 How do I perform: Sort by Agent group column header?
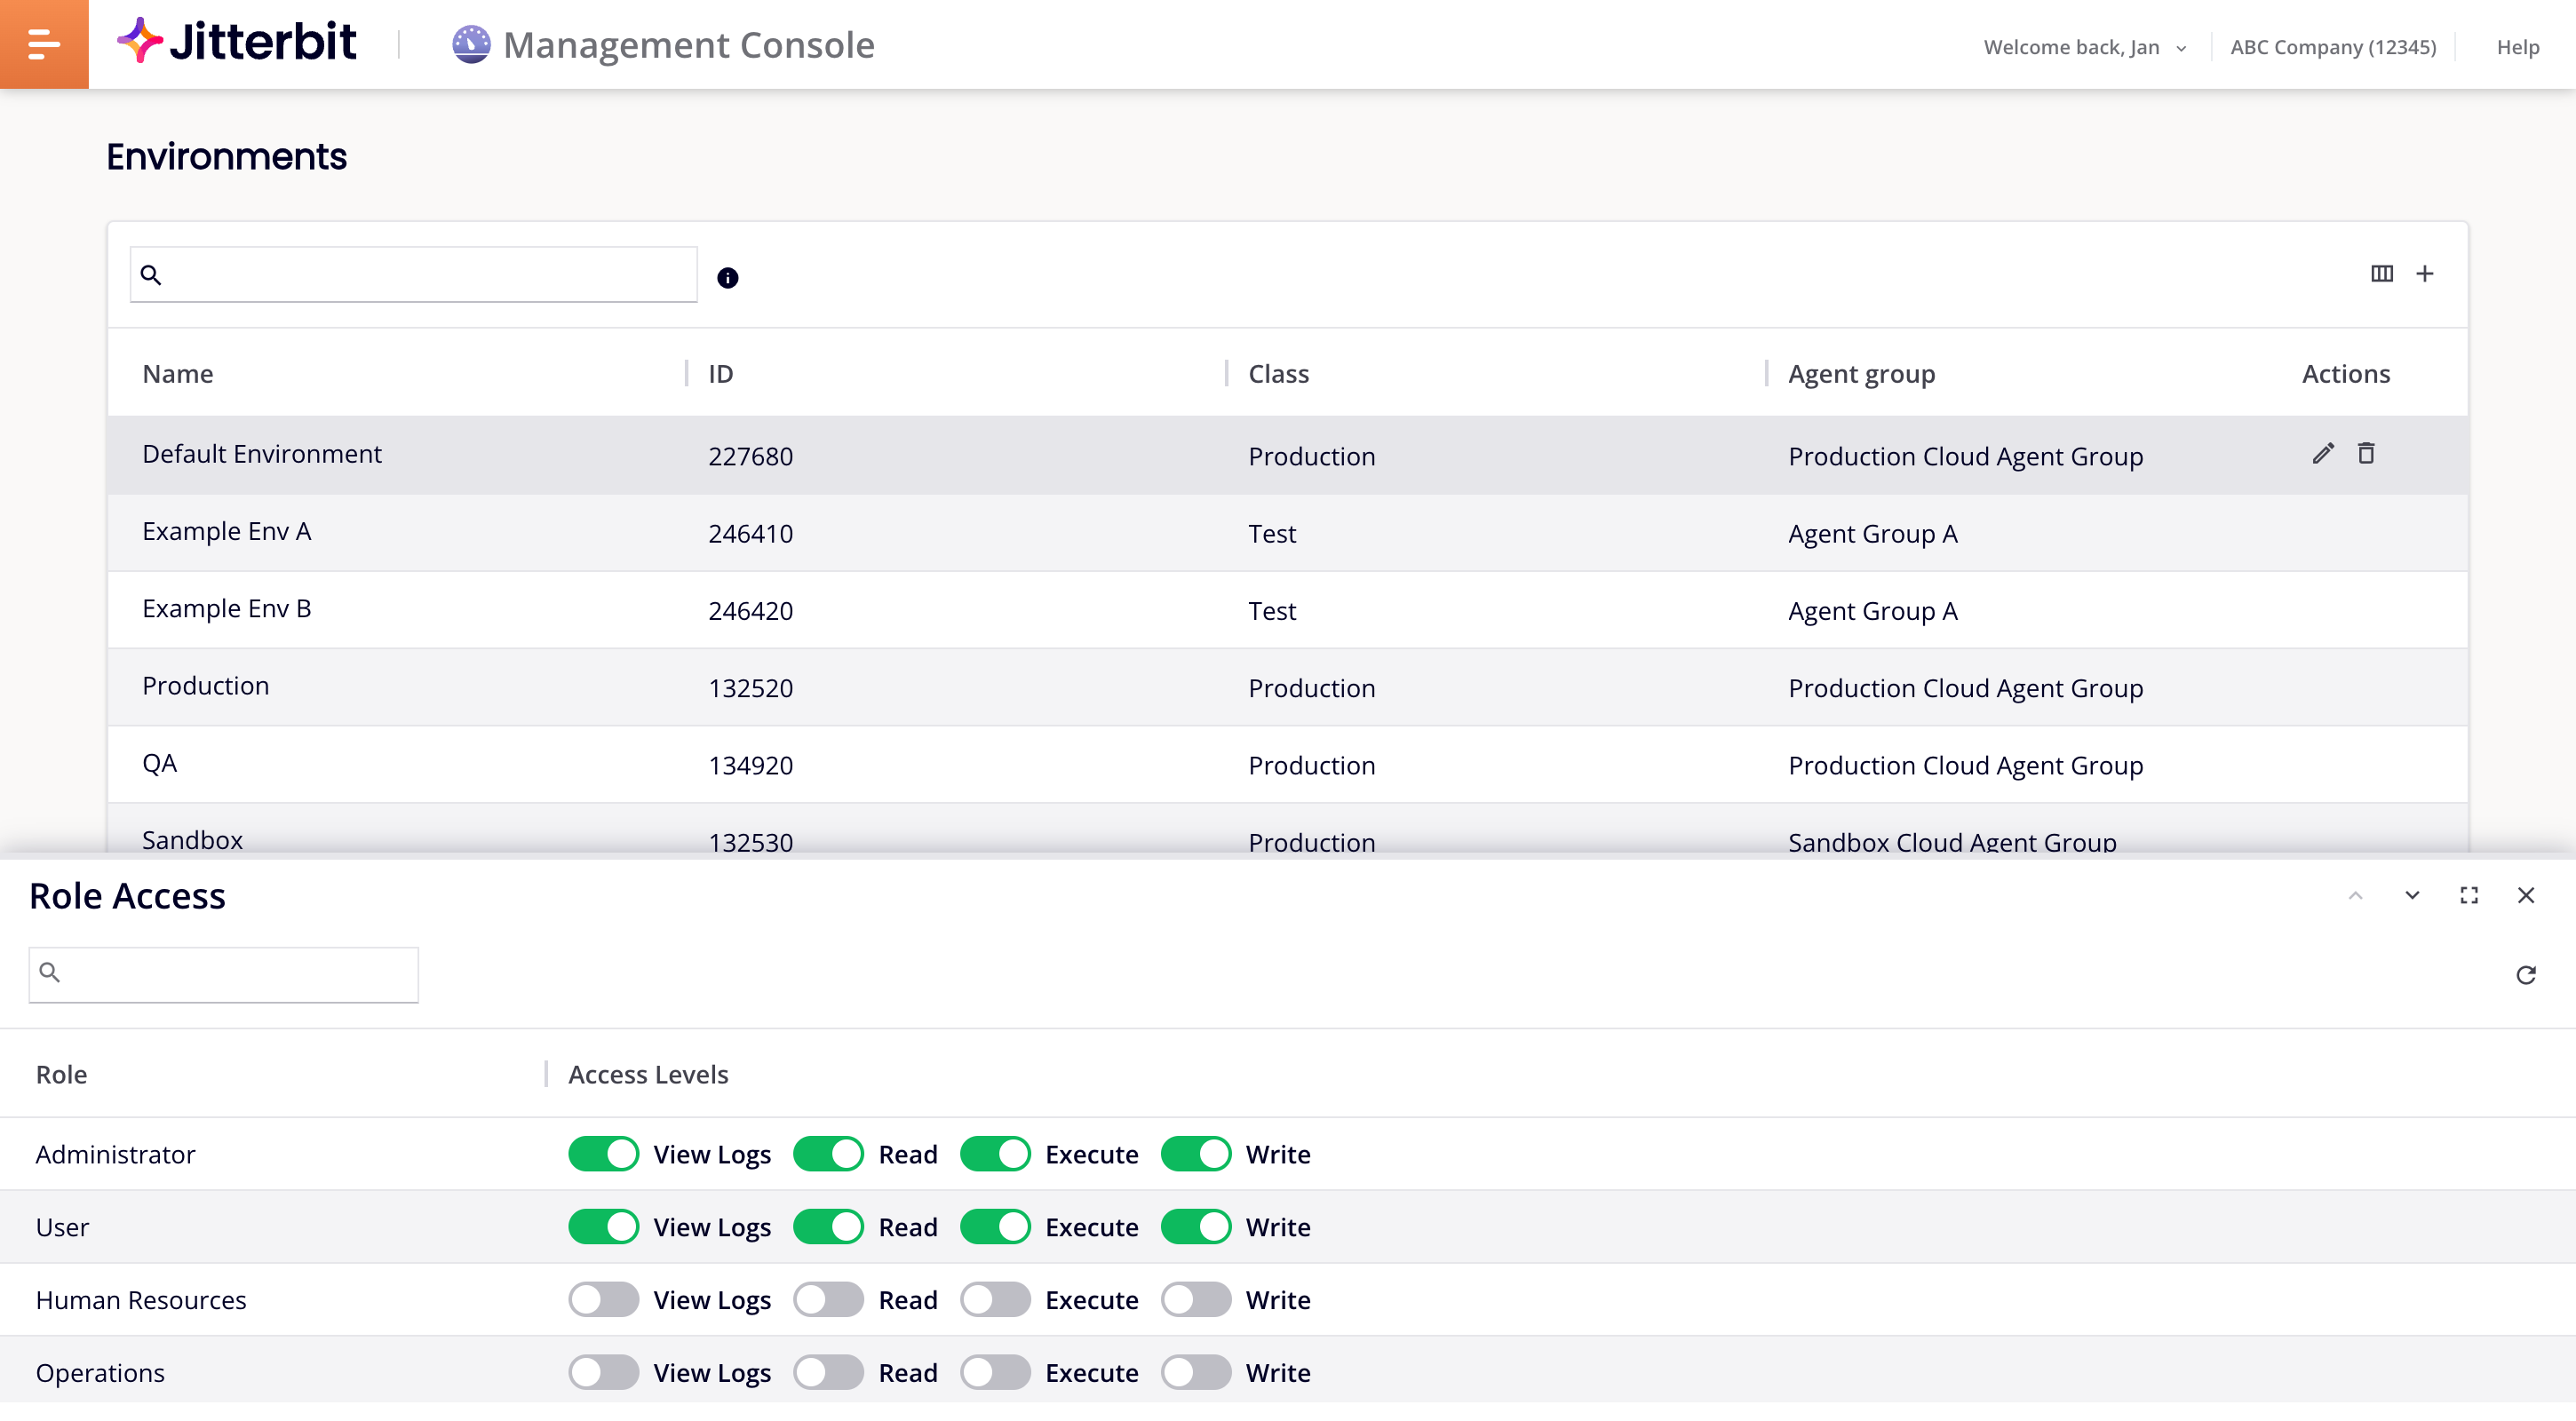pos(1862,375)
